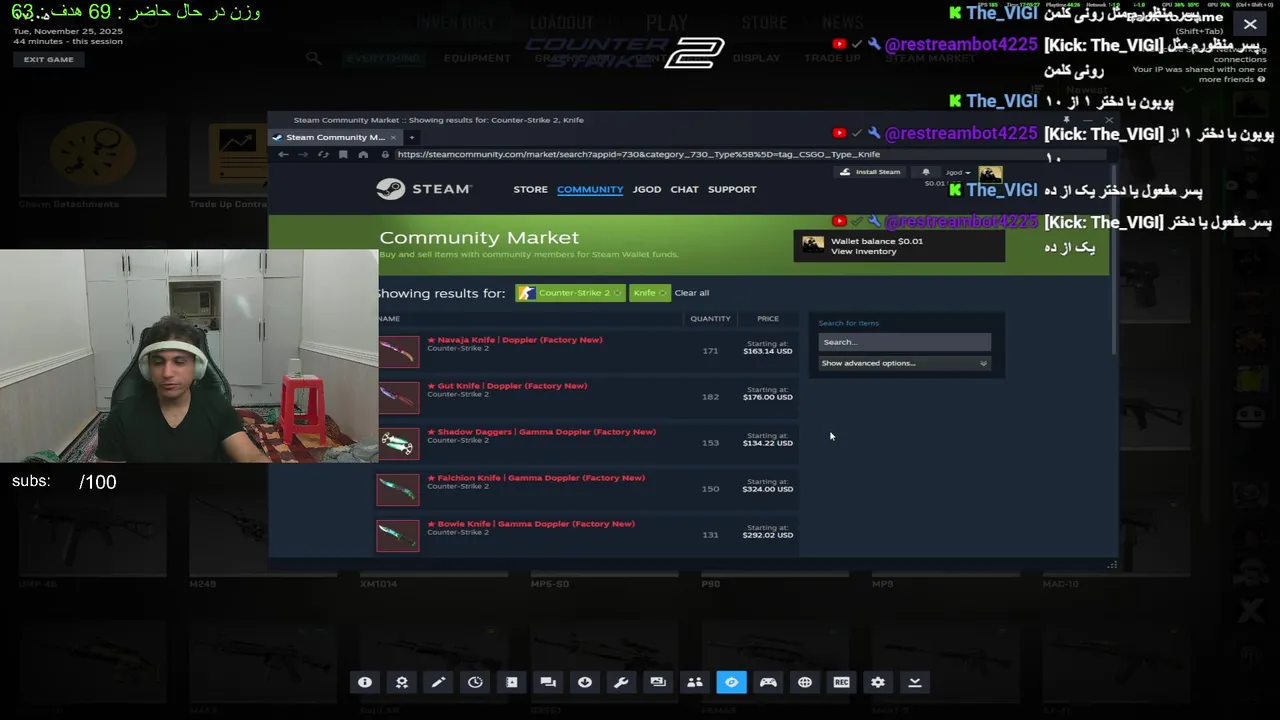Click the Navaja Knife thumbnail image

(x=398, y=351)
